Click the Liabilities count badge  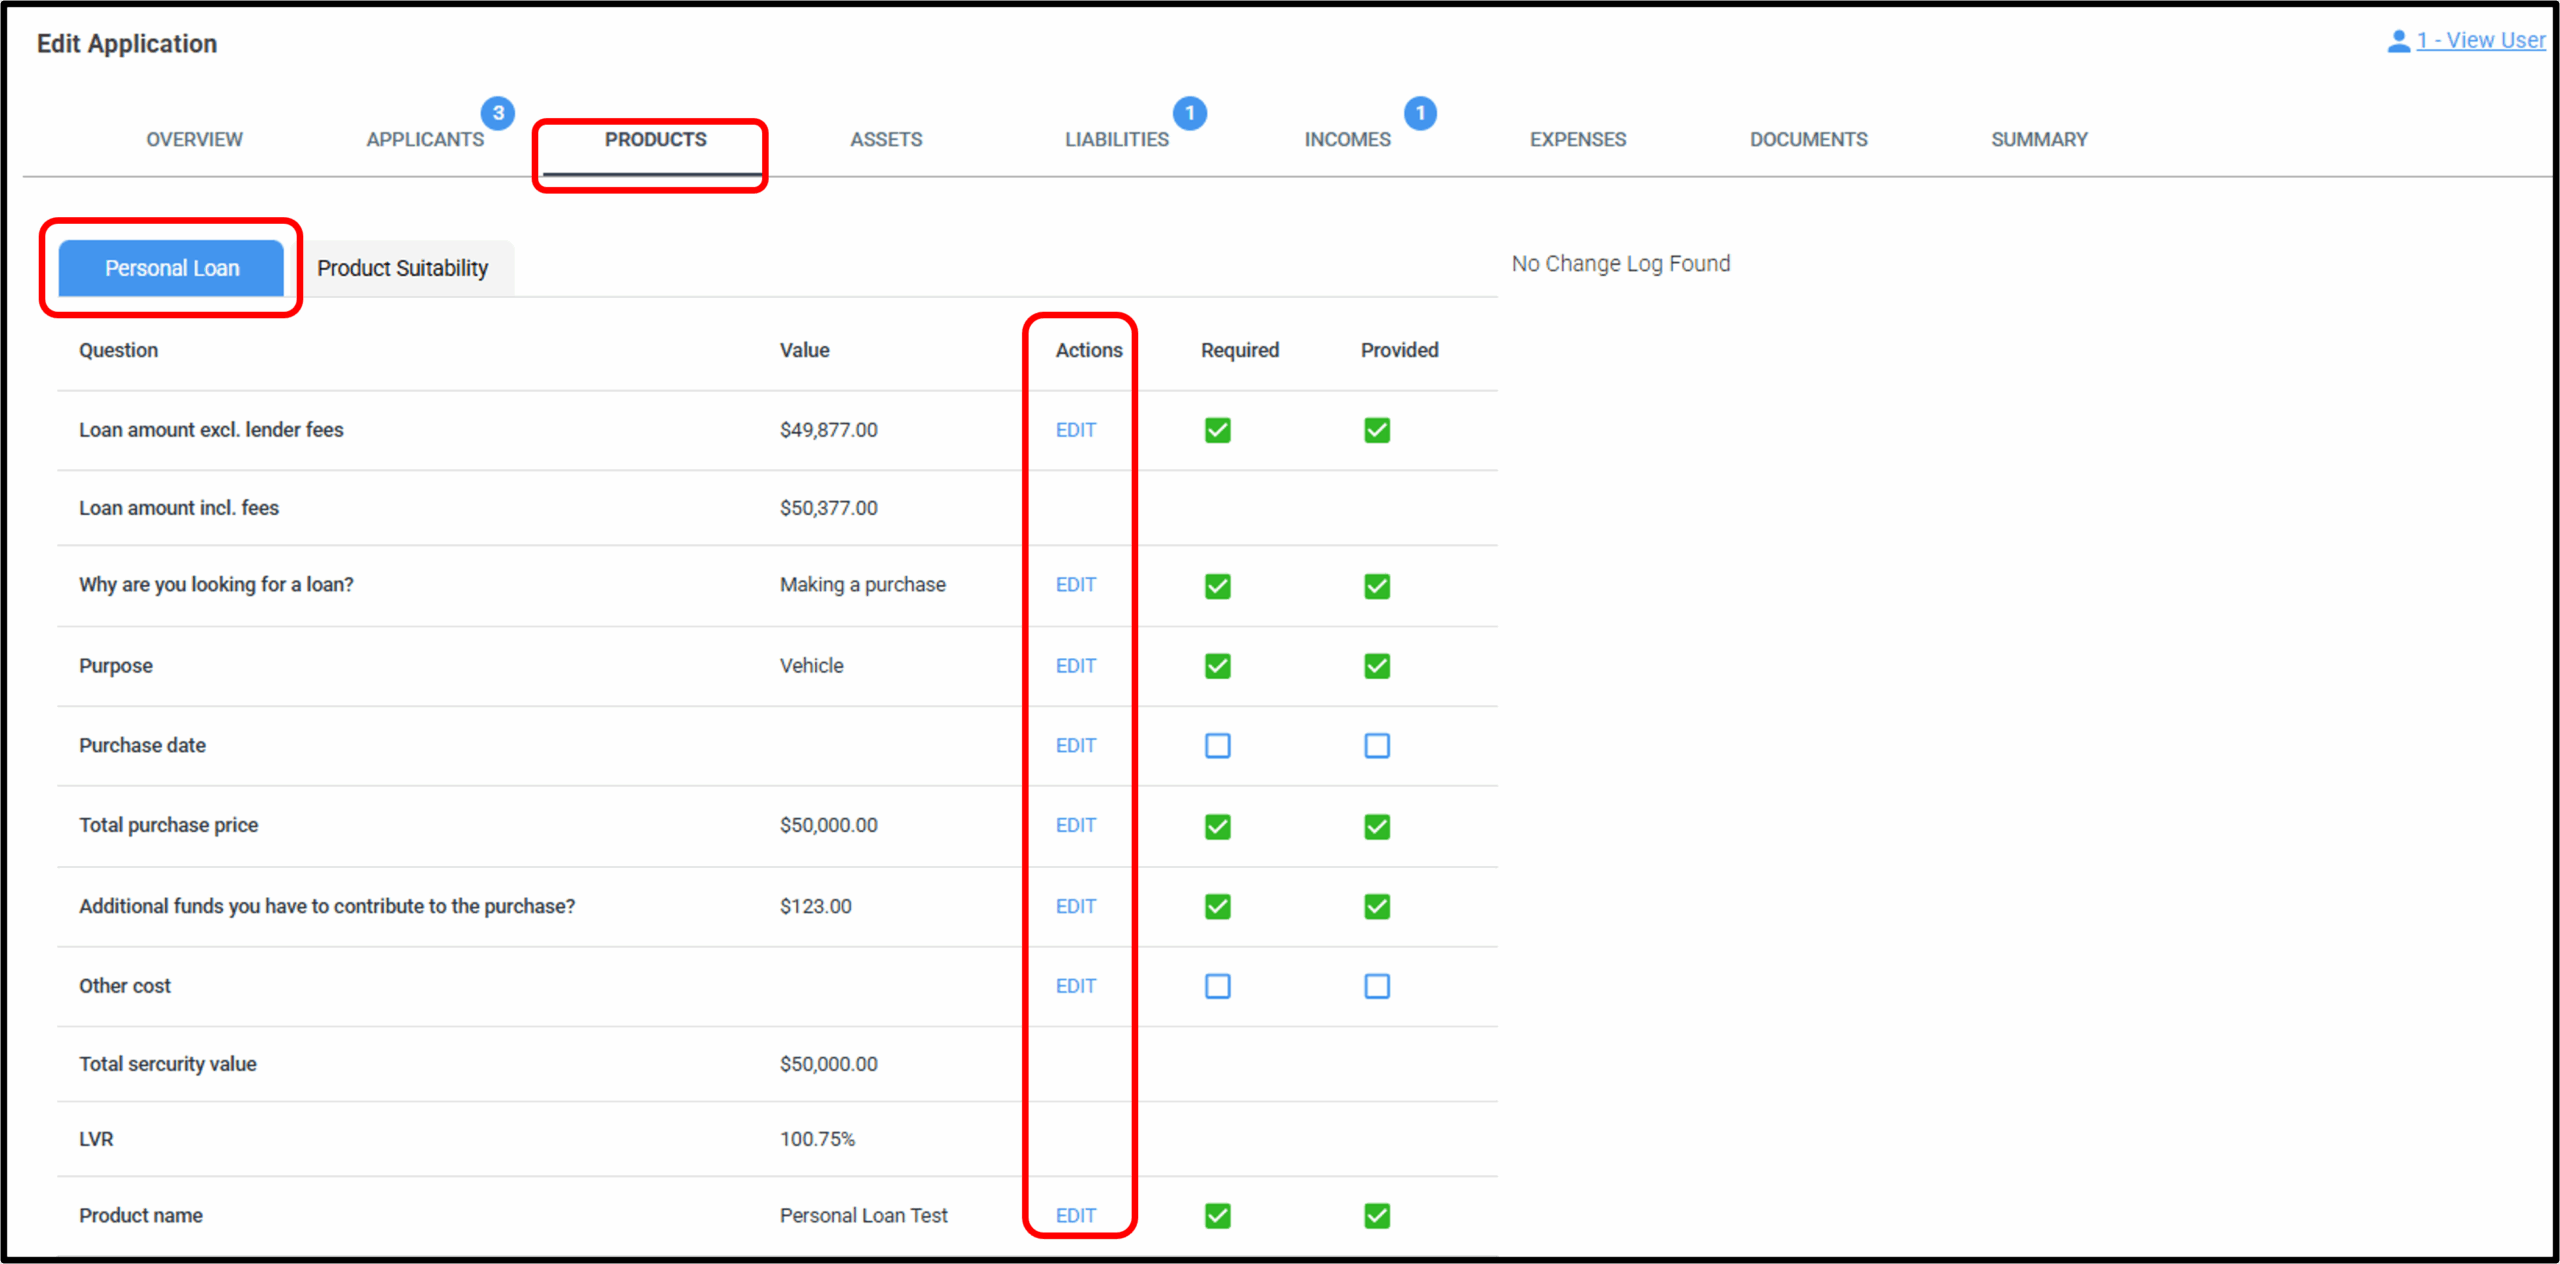pyautogui.click(x=1189, y=113)
